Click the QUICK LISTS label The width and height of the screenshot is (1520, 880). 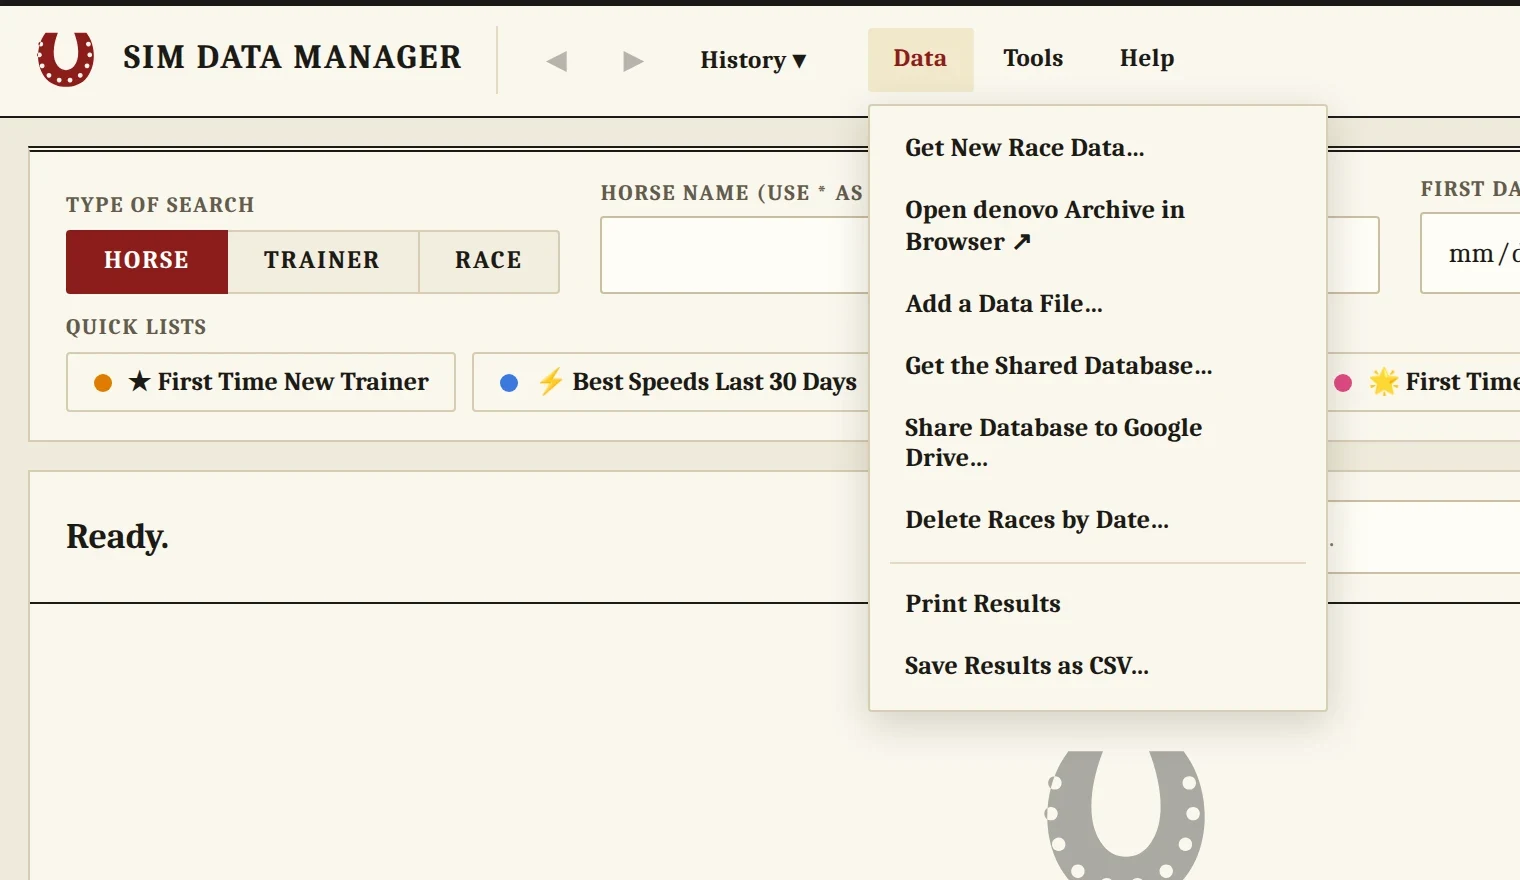[x=136, y=327]
